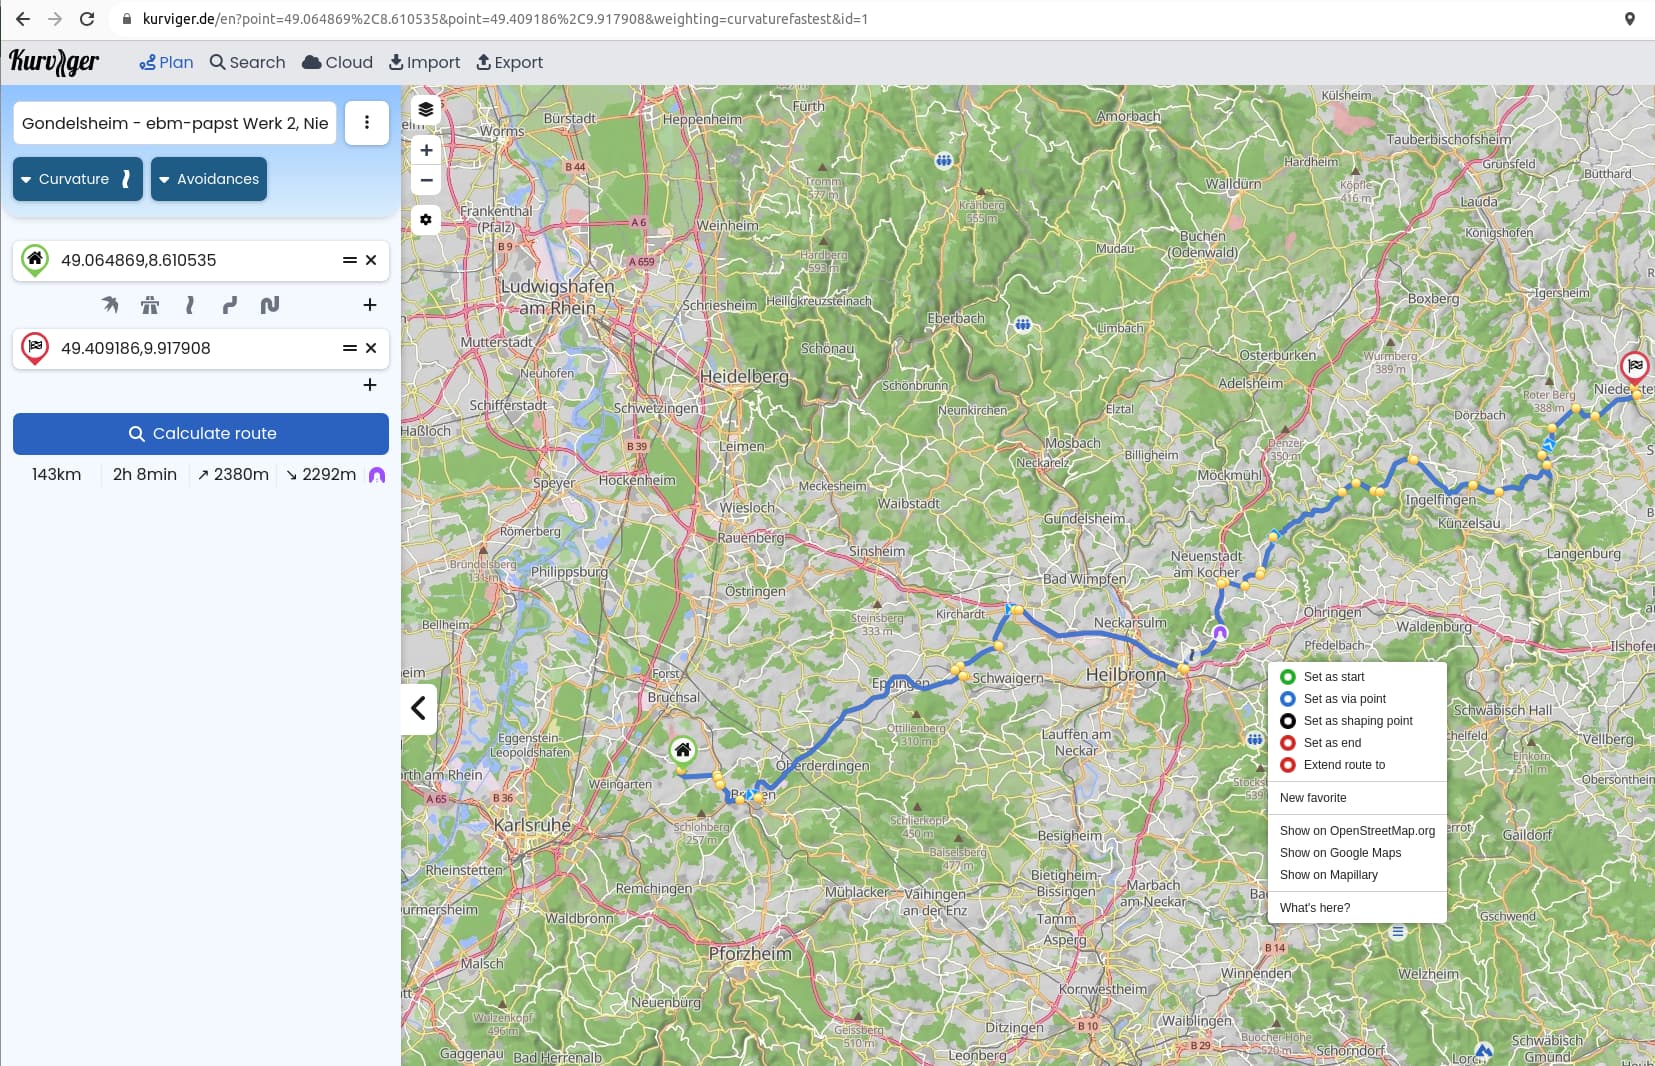
Task: Select the highway routing profile icon
Action: 150,305
